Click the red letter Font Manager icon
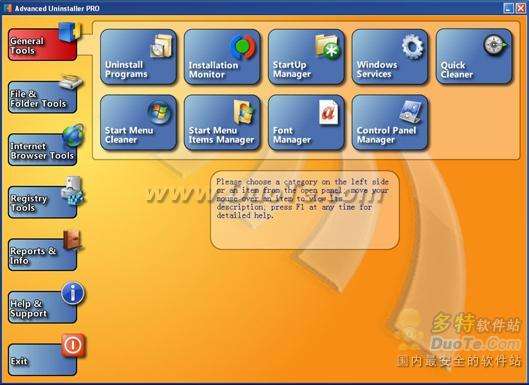Image resolution: width=529 pixels, height=385 pixels. coord(328,112)
